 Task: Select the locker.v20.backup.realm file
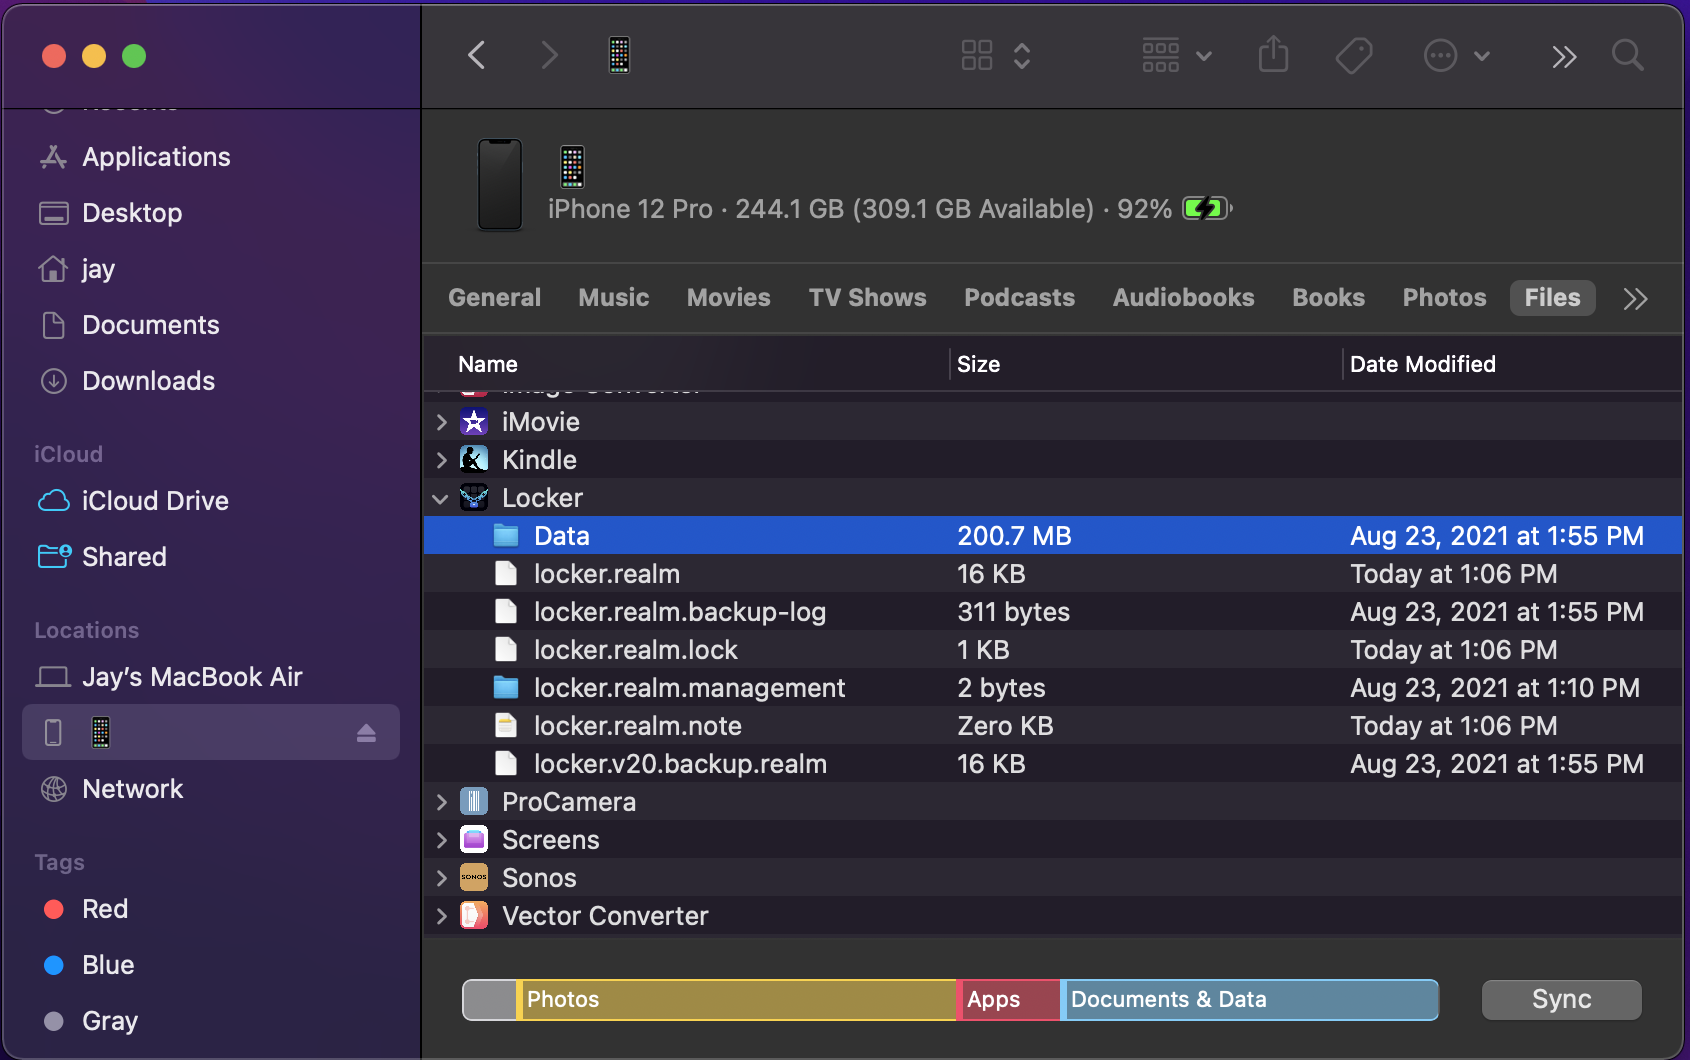(1053, 764)
